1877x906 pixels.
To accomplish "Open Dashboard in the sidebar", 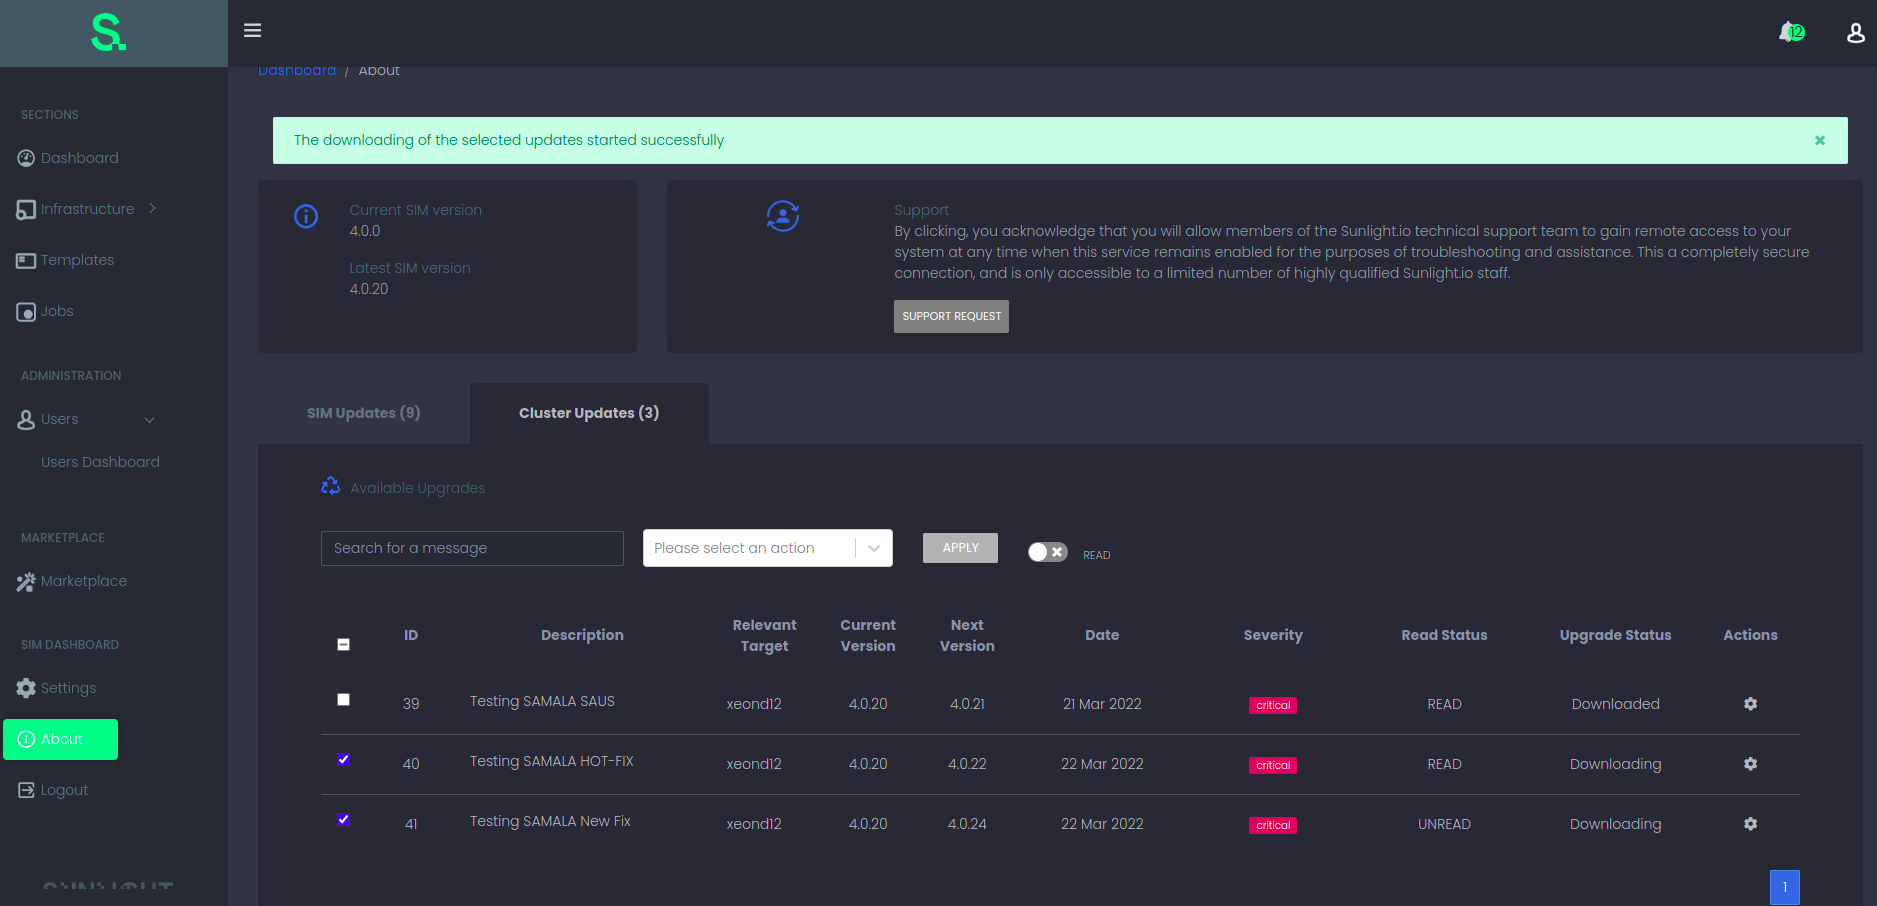I will (x=80, y=158).
